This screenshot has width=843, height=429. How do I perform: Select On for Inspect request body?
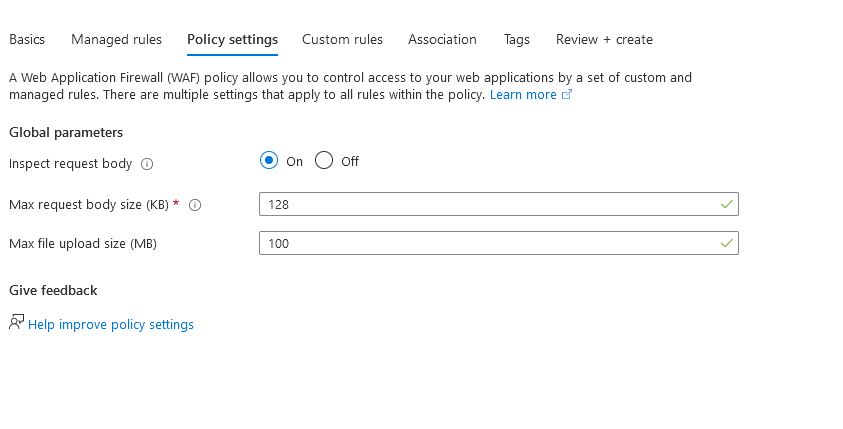point(269,161)
